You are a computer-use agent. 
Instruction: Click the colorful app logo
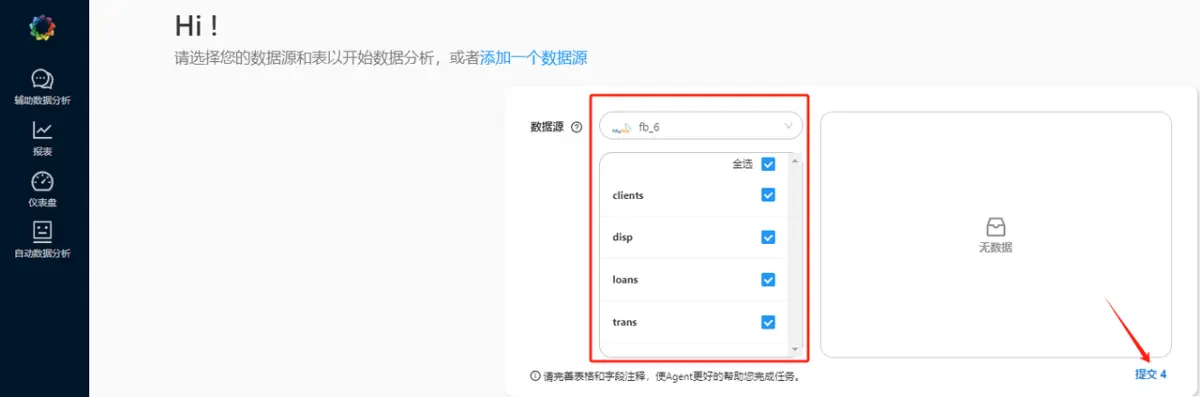pyautogui.click(x=42, y=28)
